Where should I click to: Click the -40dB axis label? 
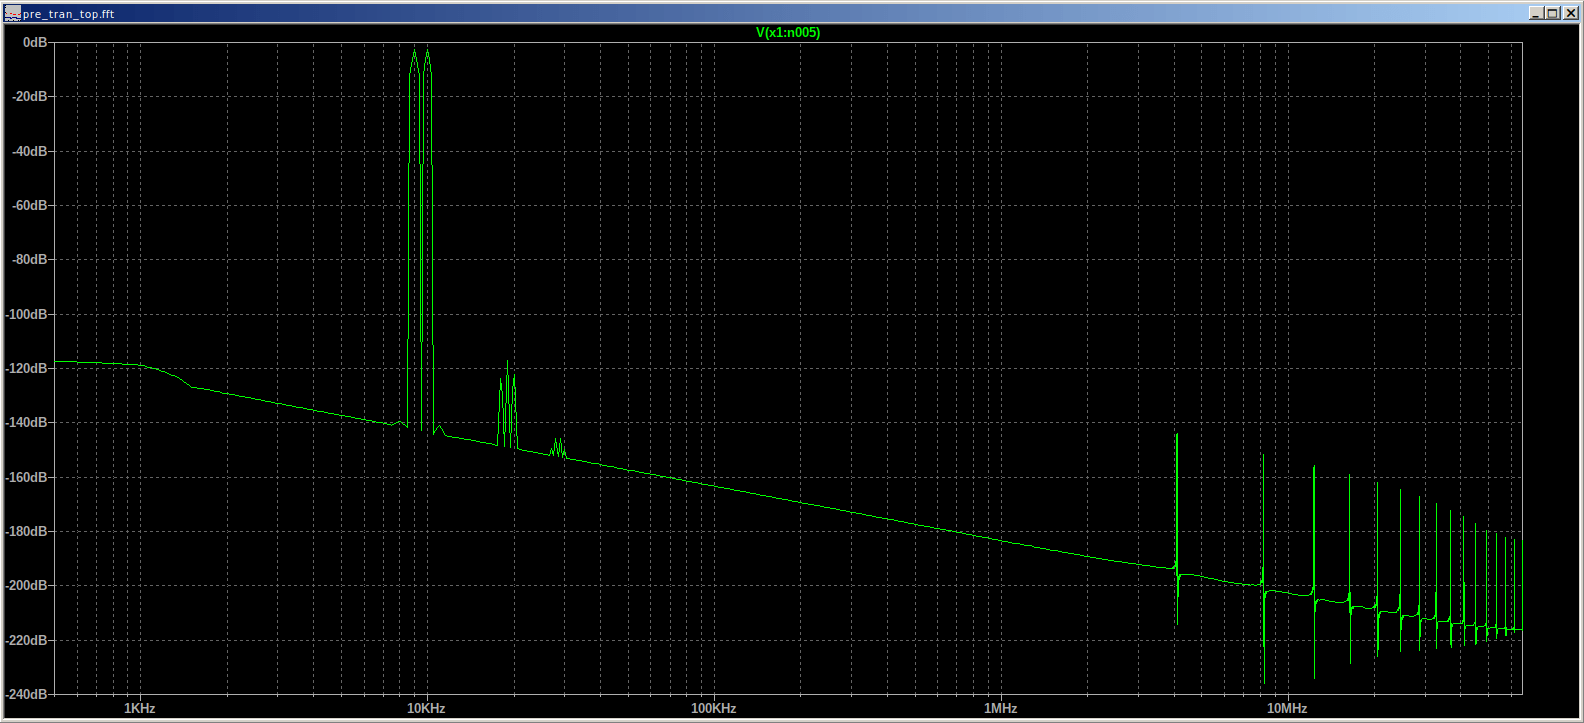29,151
